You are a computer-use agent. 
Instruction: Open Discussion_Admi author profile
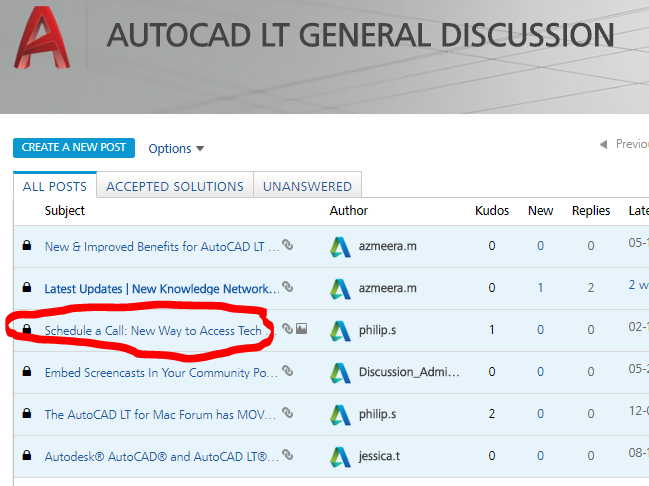point(409,372)
